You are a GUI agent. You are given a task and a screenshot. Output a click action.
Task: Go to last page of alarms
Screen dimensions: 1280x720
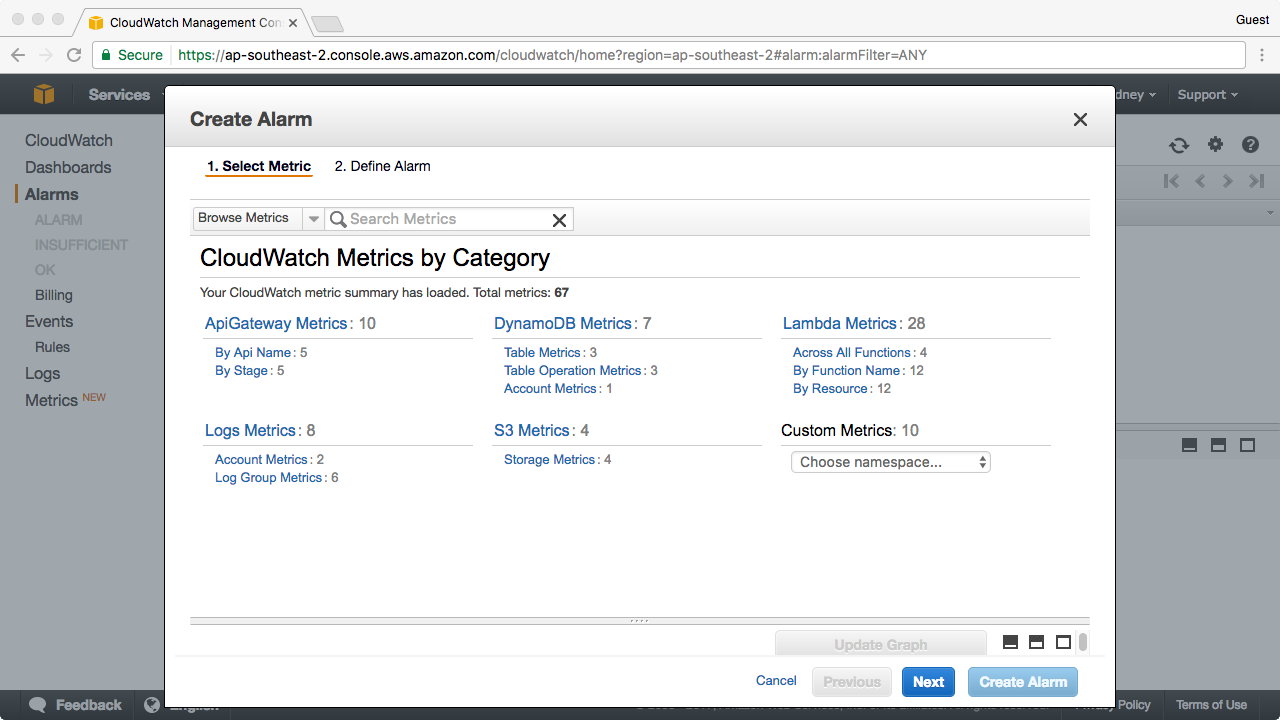click(1257, 181)
